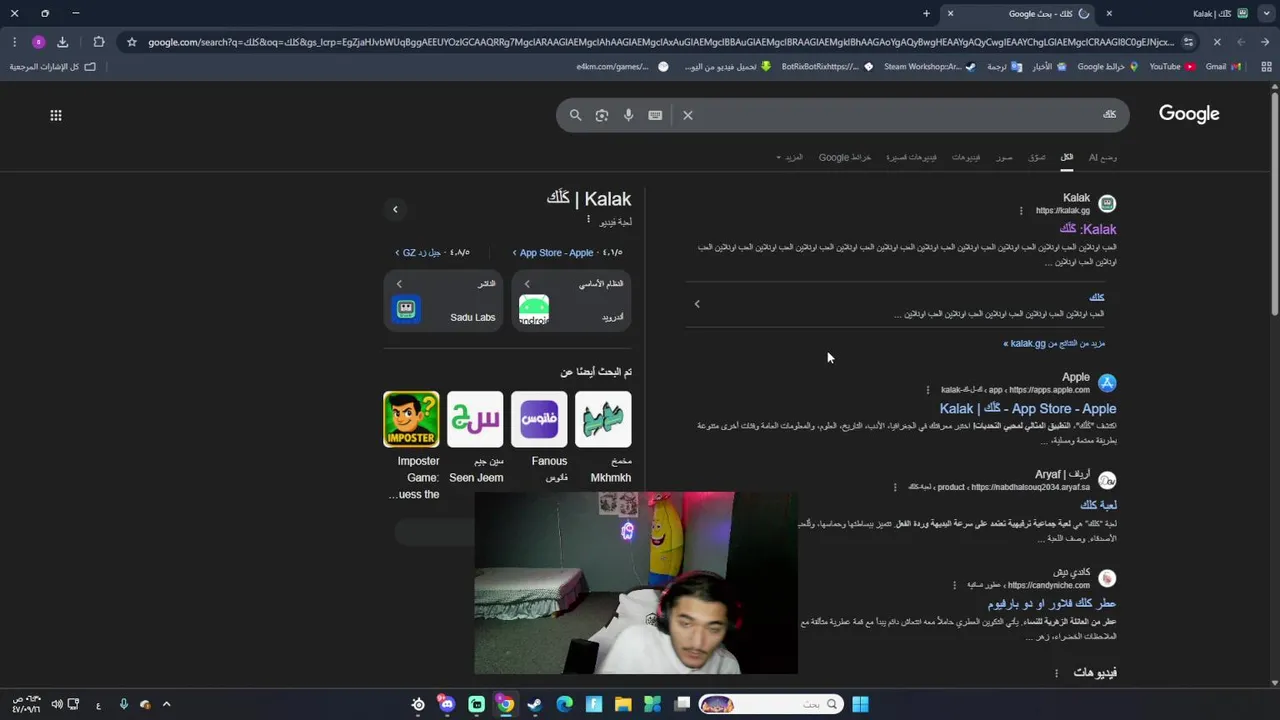Open the Windows Start button
The height and width of the screenshot is (720, 1280).
click(860, 704)
